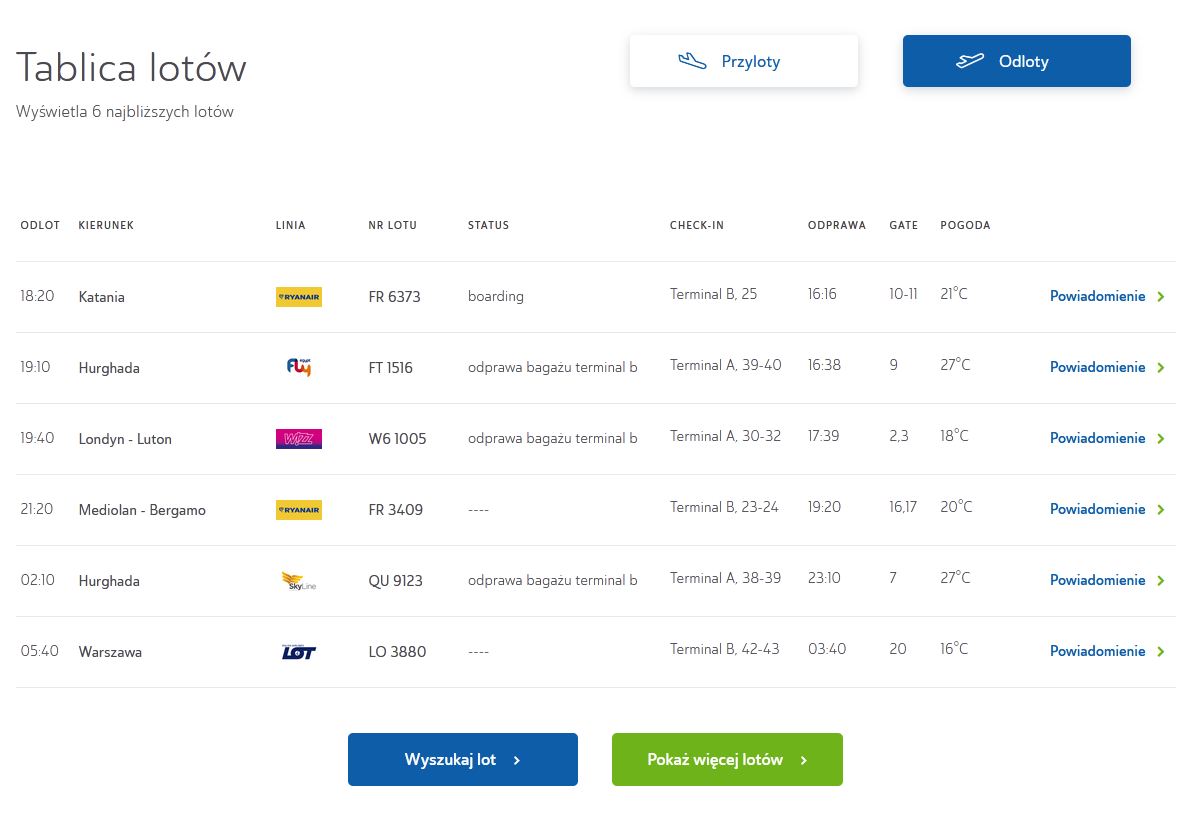Image resolution: width=1186 pixels, height=825 pixels.
Task: Expand notification chevron for Warszawa flight
Action: tap(1161, 652)
